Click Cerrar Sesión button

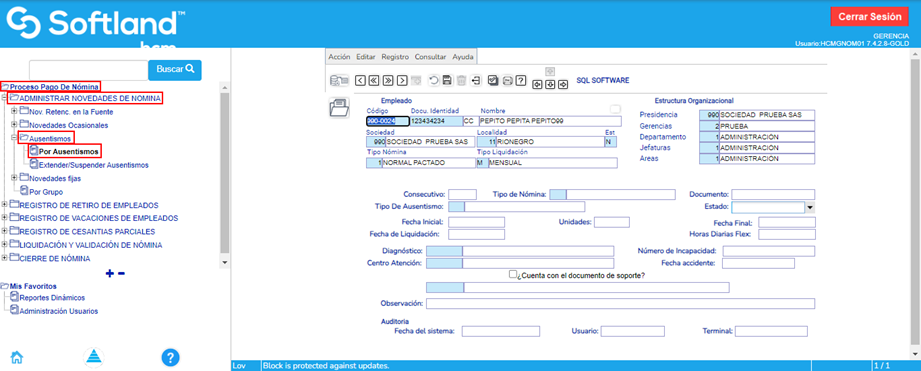(x=869, y=16)
